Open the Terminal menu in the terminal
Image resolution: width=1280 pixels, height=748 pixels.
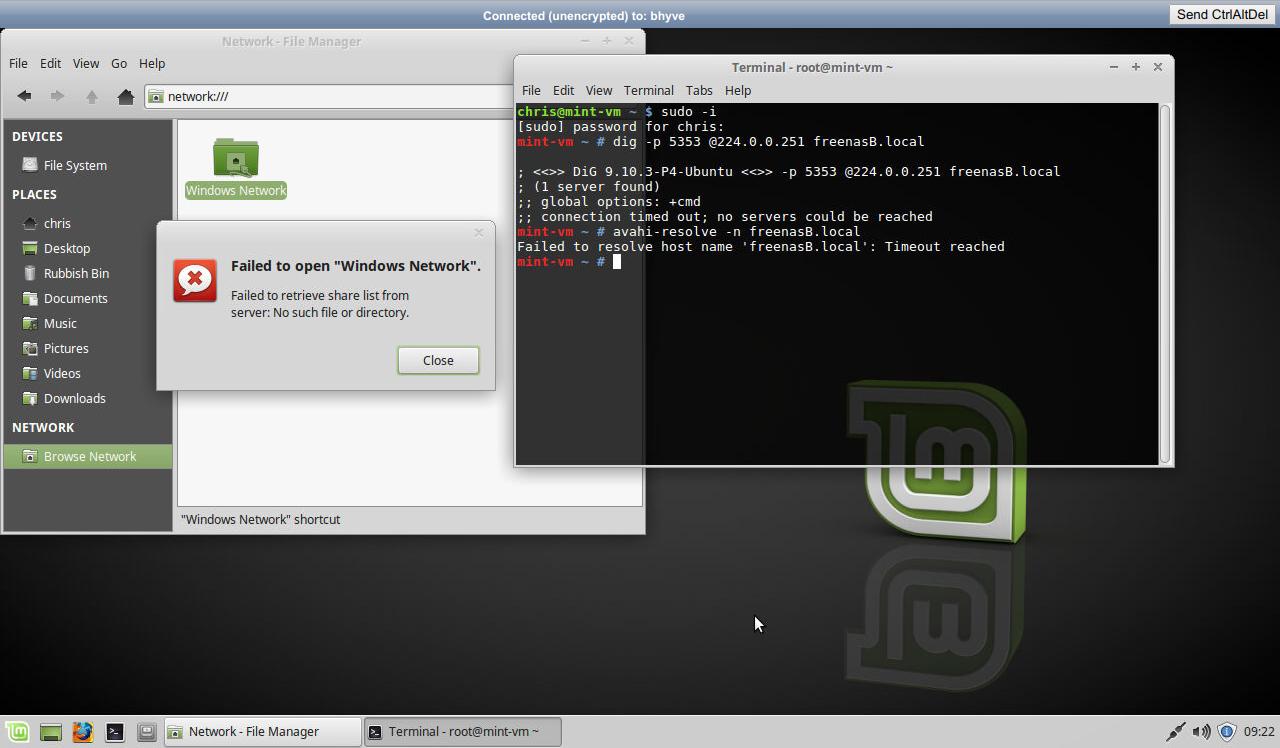coord(649,90)
